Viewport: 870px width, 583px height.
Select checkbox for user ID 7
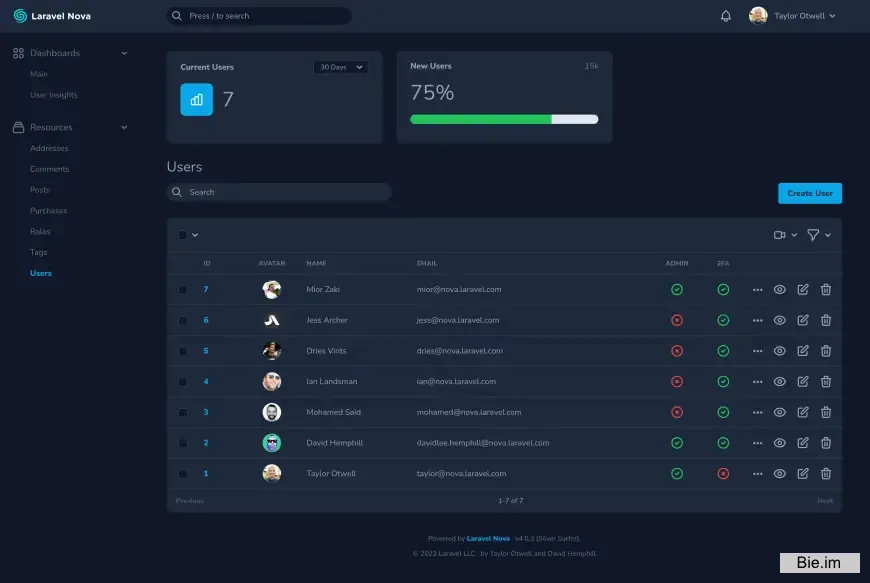183,290
